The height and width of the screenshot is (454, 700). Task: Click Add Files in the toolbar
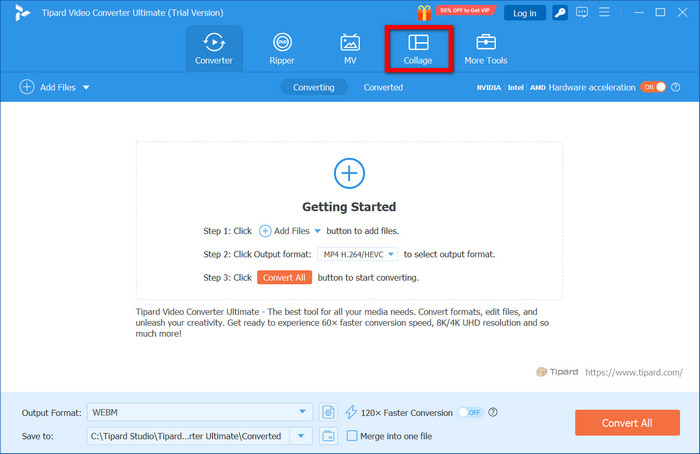coord(48,87)
